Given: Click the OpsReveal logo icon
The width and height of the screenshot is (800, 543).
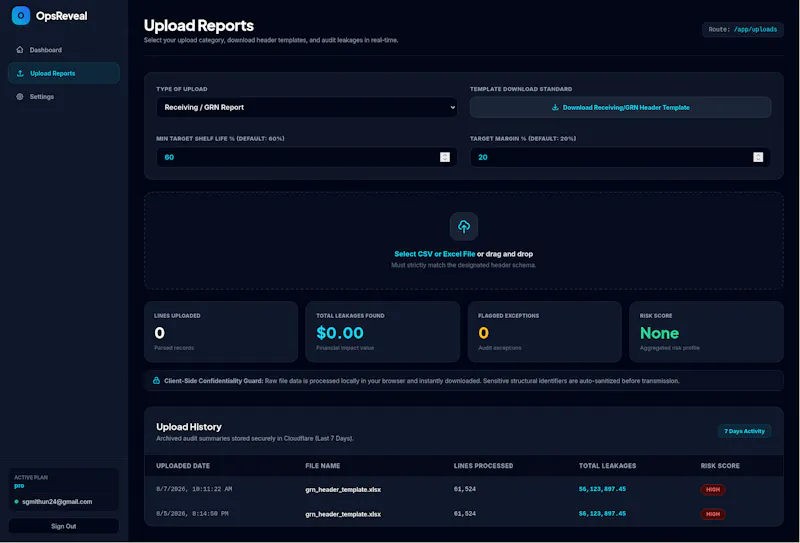Looking at the screenshot, I should click(x=21, y=15).
